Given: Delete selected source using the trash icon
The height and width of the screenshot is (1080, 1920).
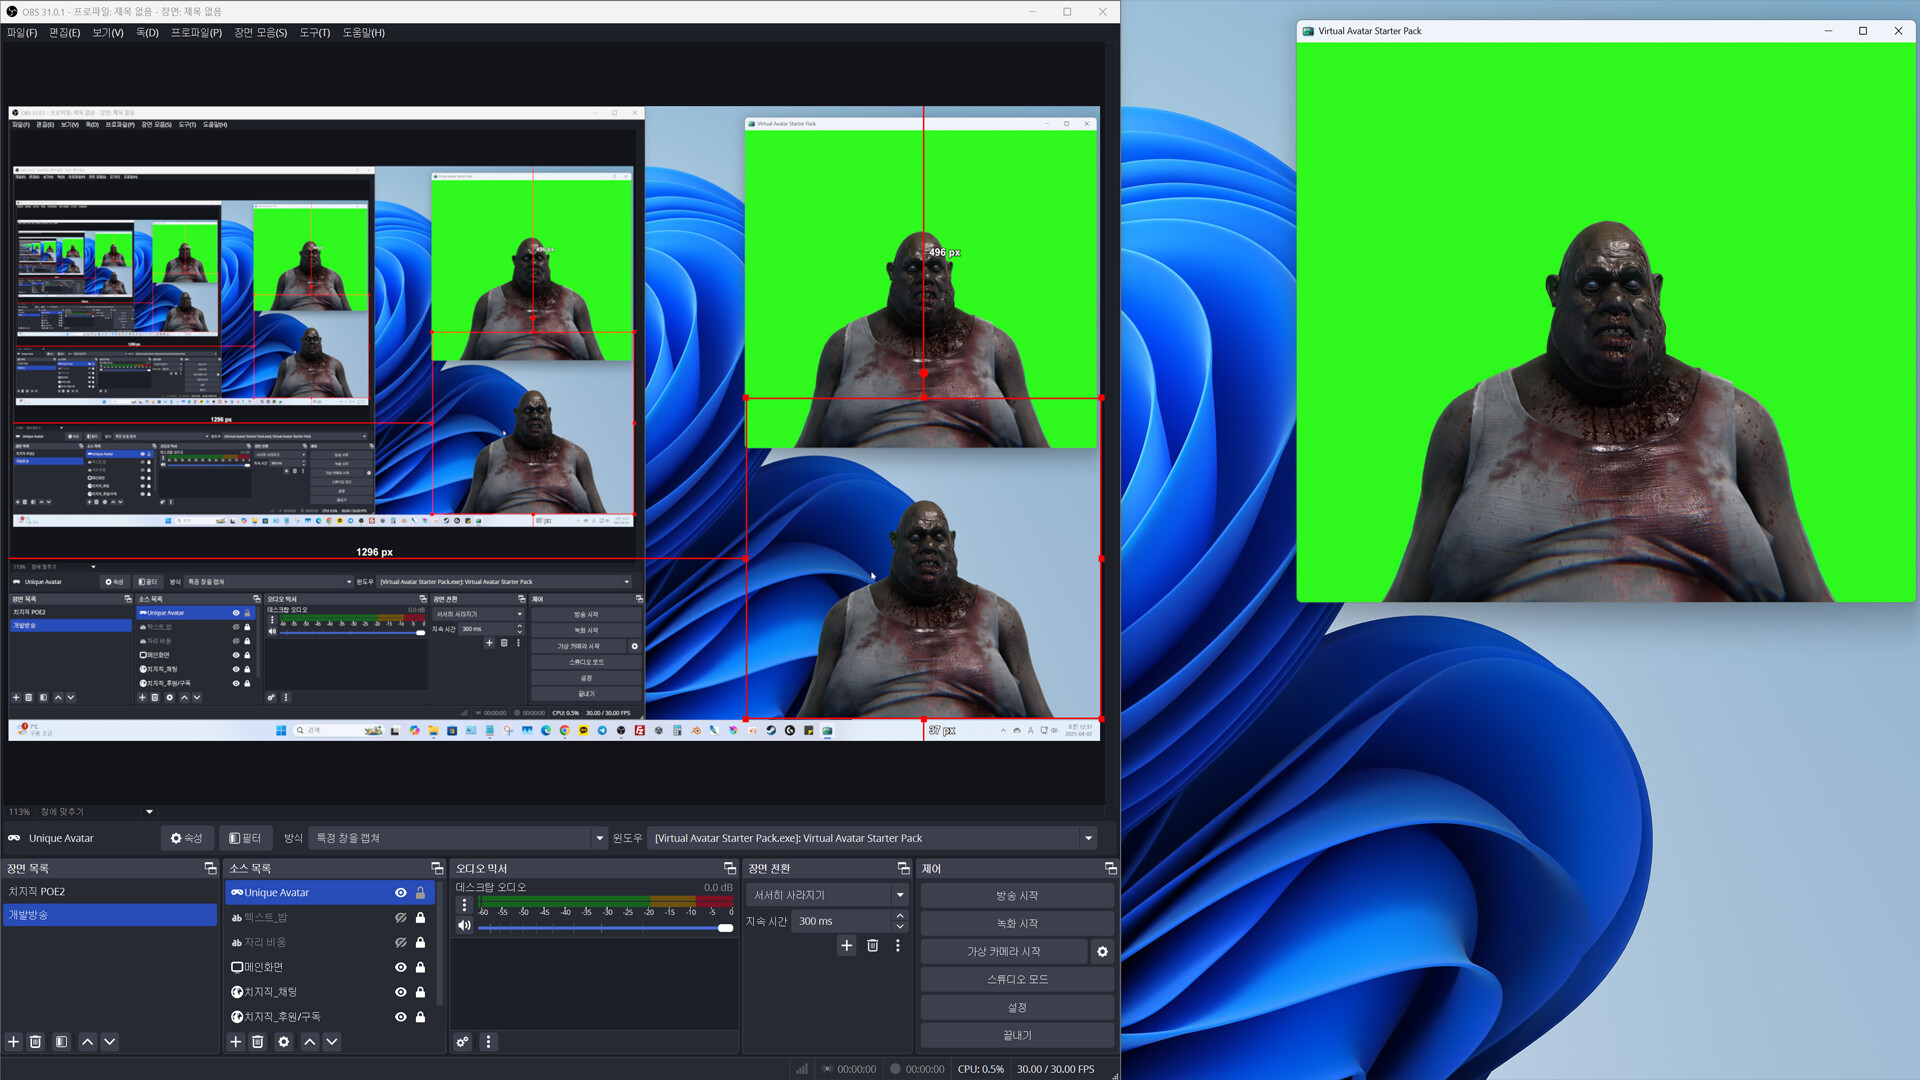Looking at the screenshot, I should point(258,1041).
